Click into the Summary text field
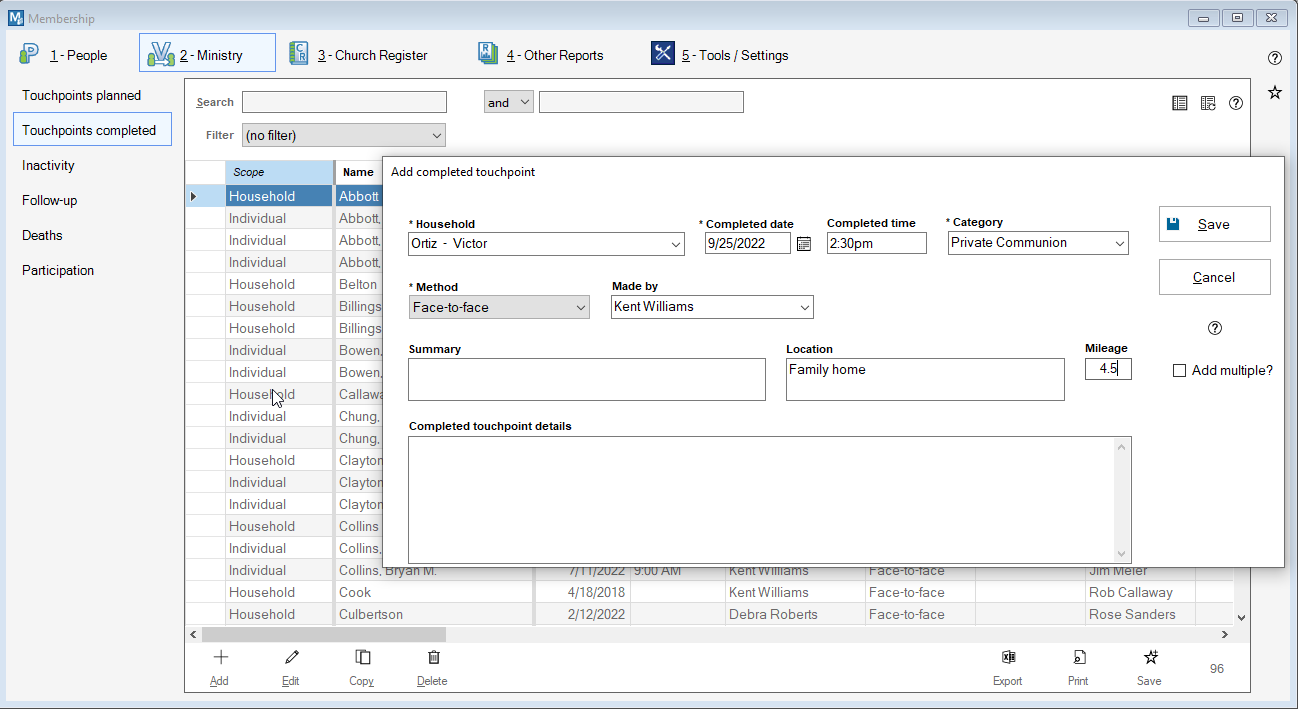1298x709 pixels. (x=586, y=380)
